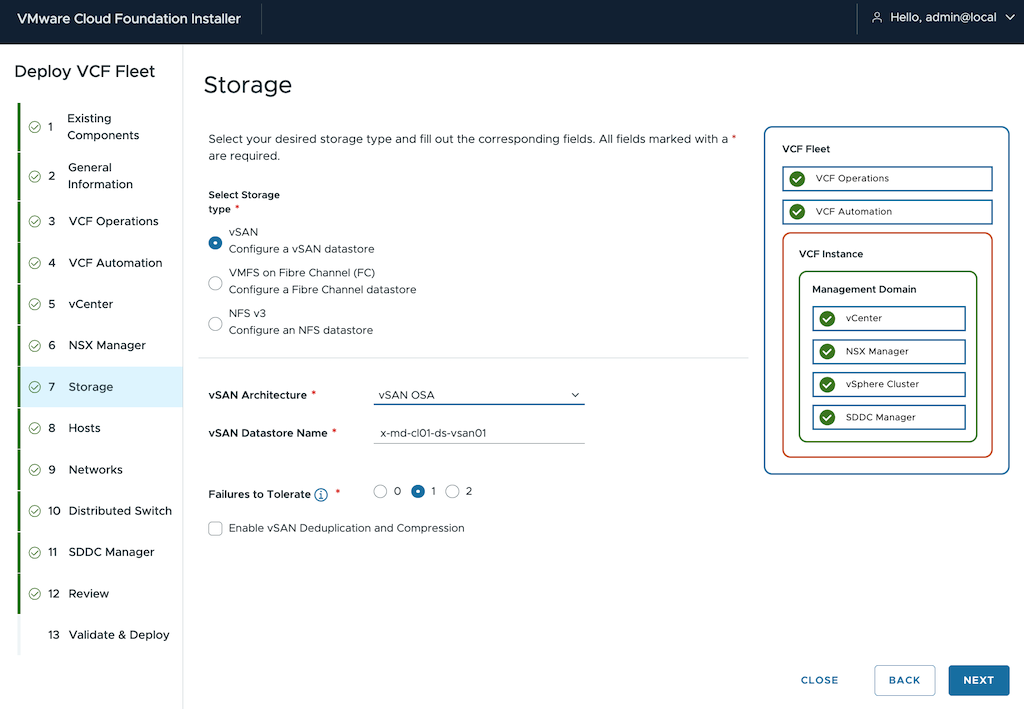Click the green checkmark beside VCF Operations in diagram
The image size is (1024, 709).
(x=797, y=179)
